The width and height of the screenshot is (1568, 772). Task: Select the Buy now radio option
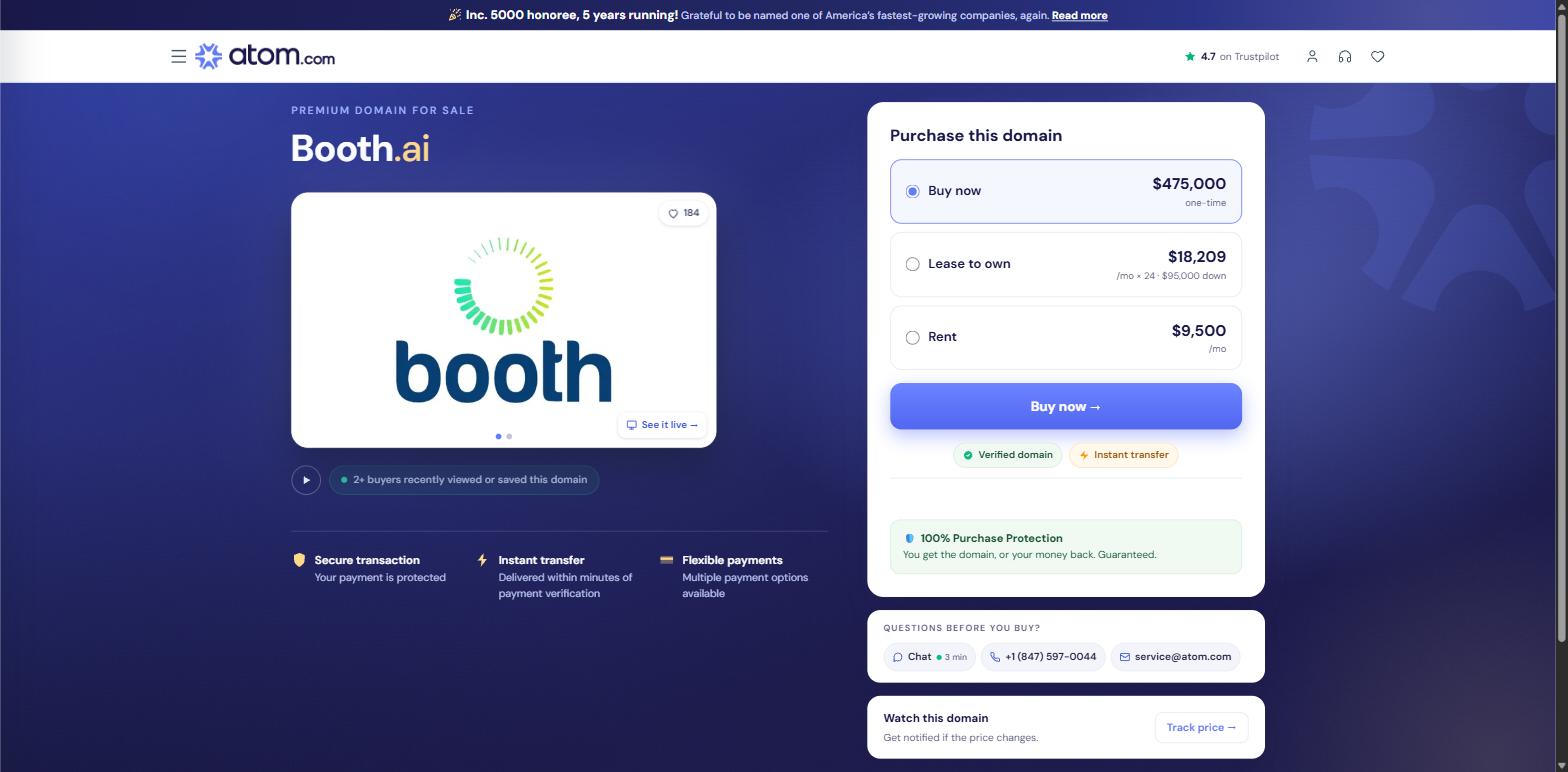click(912, 191)
